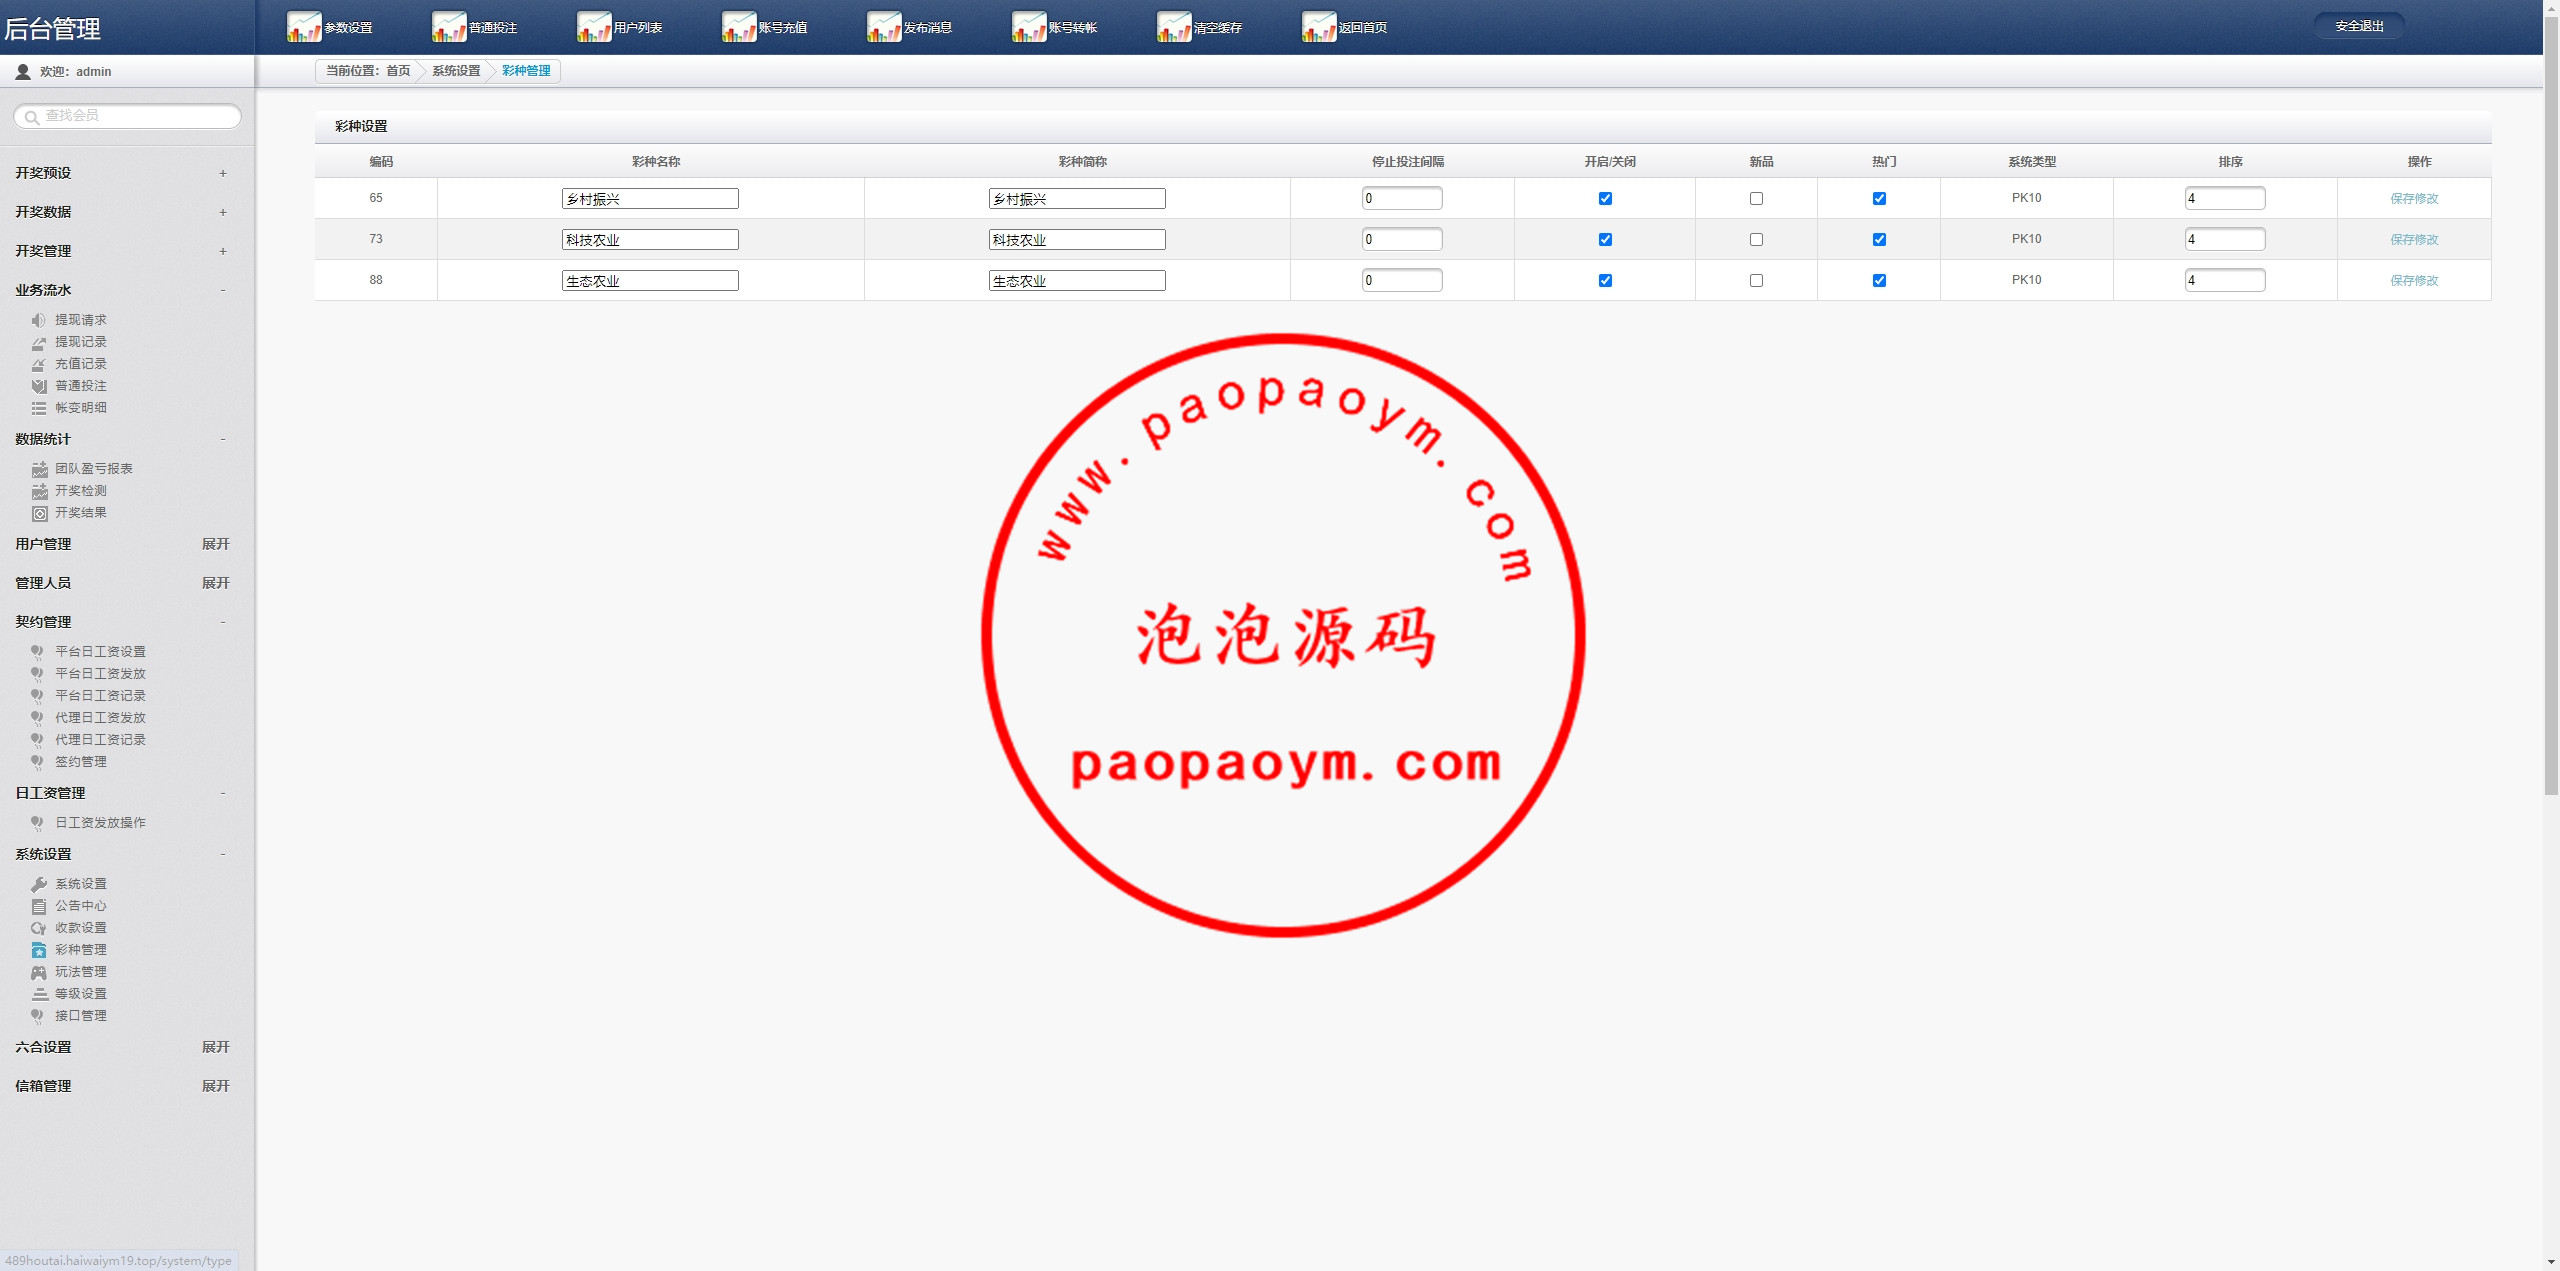Image resolution: width=2560 pixels, height=1271 pixels.
Task: Click the 玩法管理 gamepad icon
Action: pyautogui.click(x=39, y=972)
